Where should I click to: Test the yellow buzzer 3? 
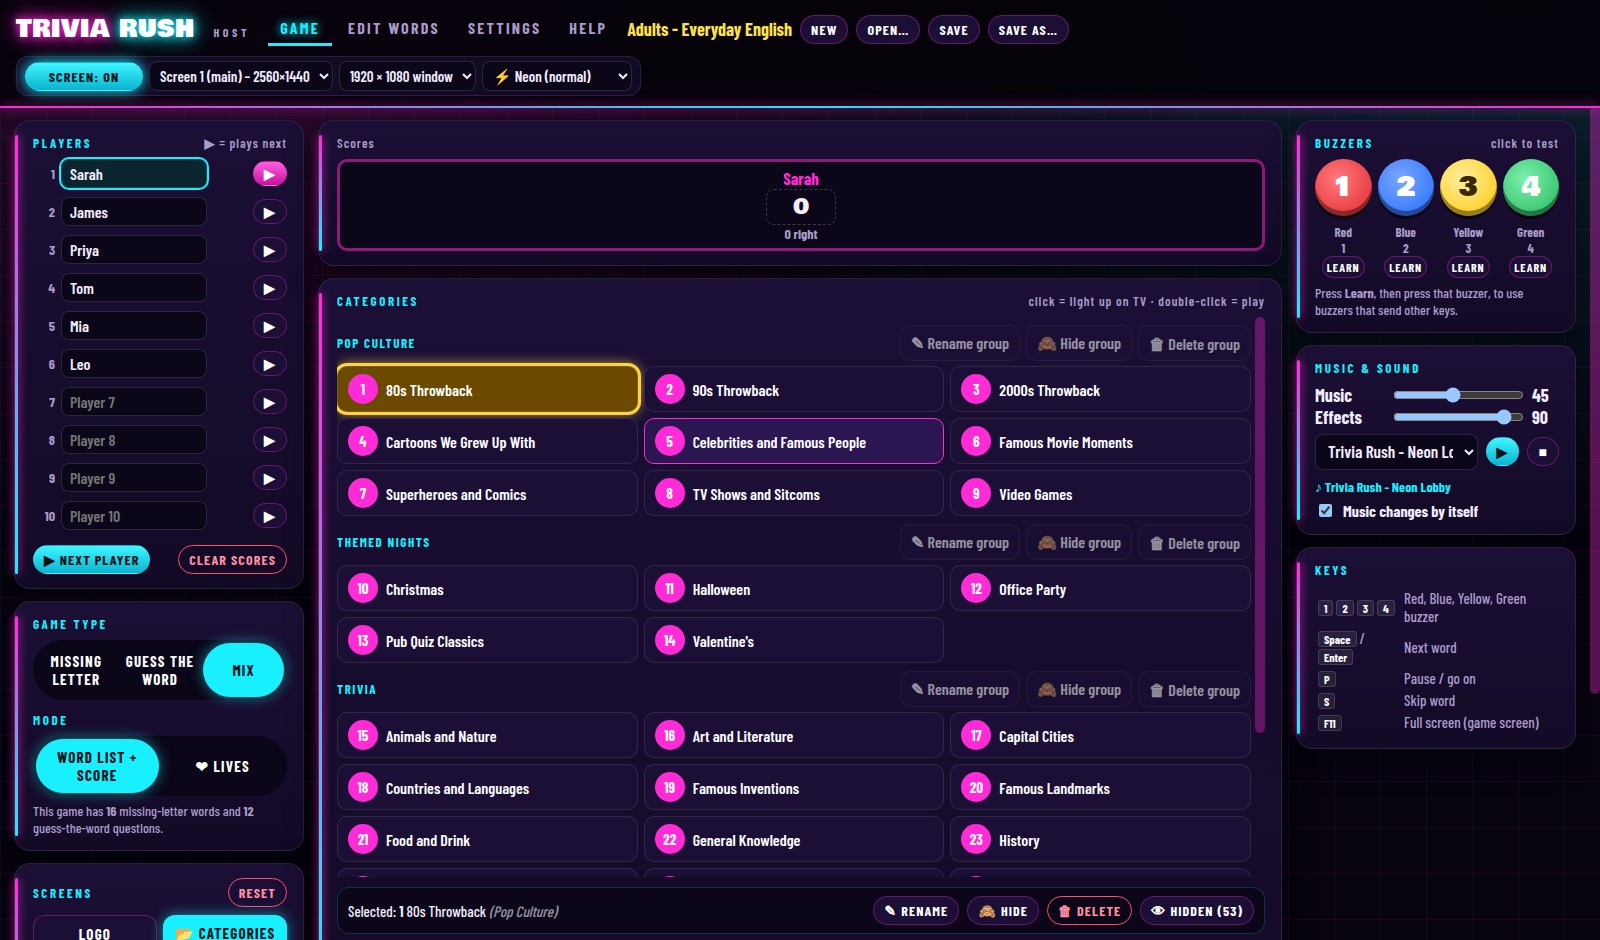1468,187
